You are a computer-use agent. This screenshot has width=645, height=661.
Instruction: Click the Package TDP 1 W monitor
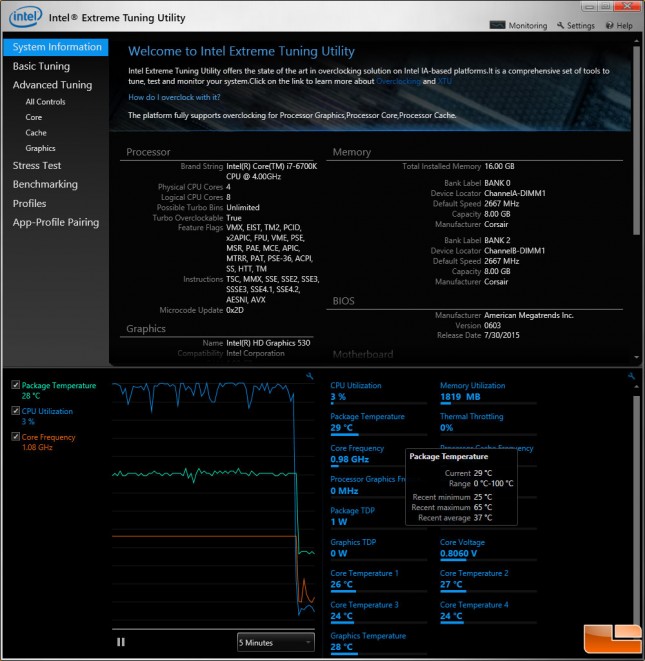pos(367,517)
